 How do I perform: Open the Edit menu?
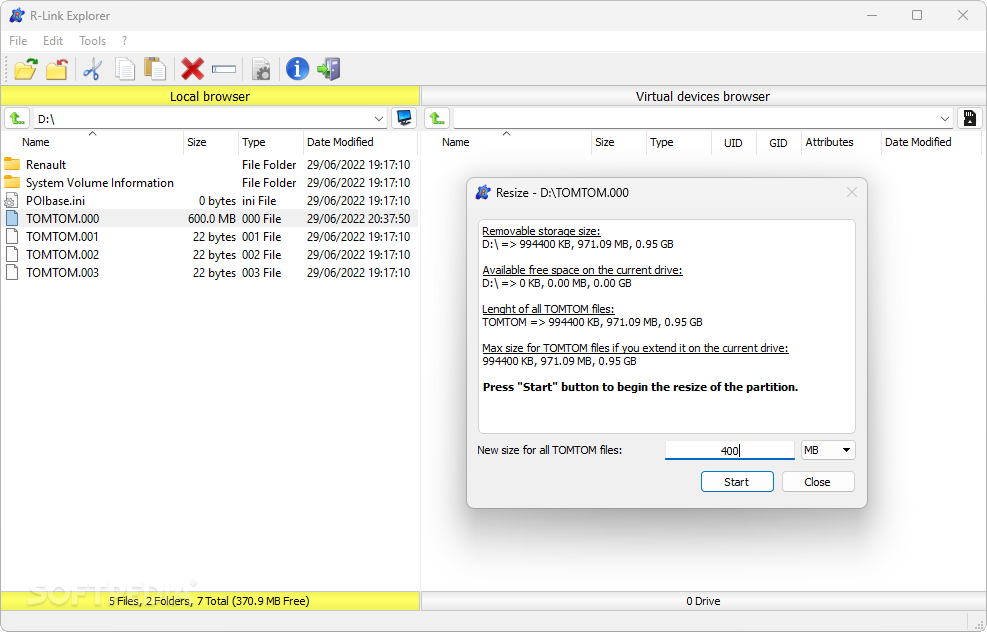(53, 41)
